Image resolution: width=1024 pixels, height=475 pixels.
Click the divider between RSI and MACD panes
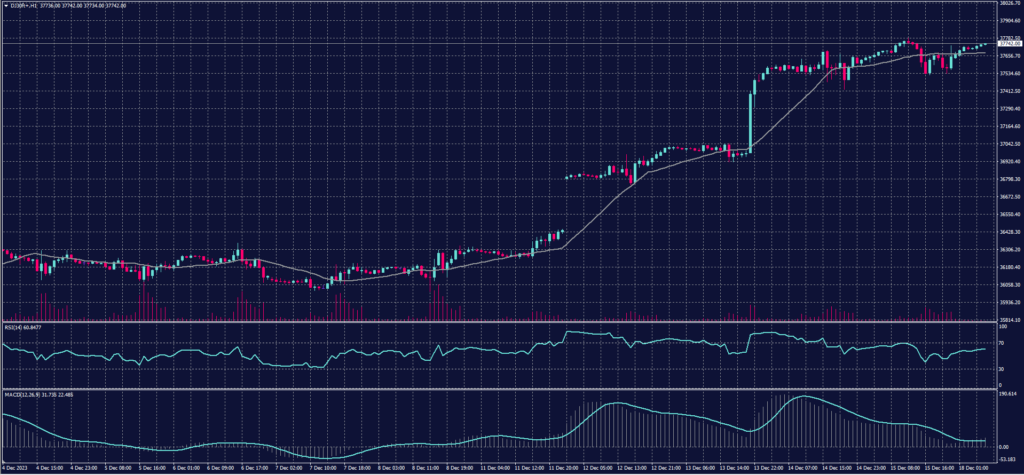pos(500,387)
